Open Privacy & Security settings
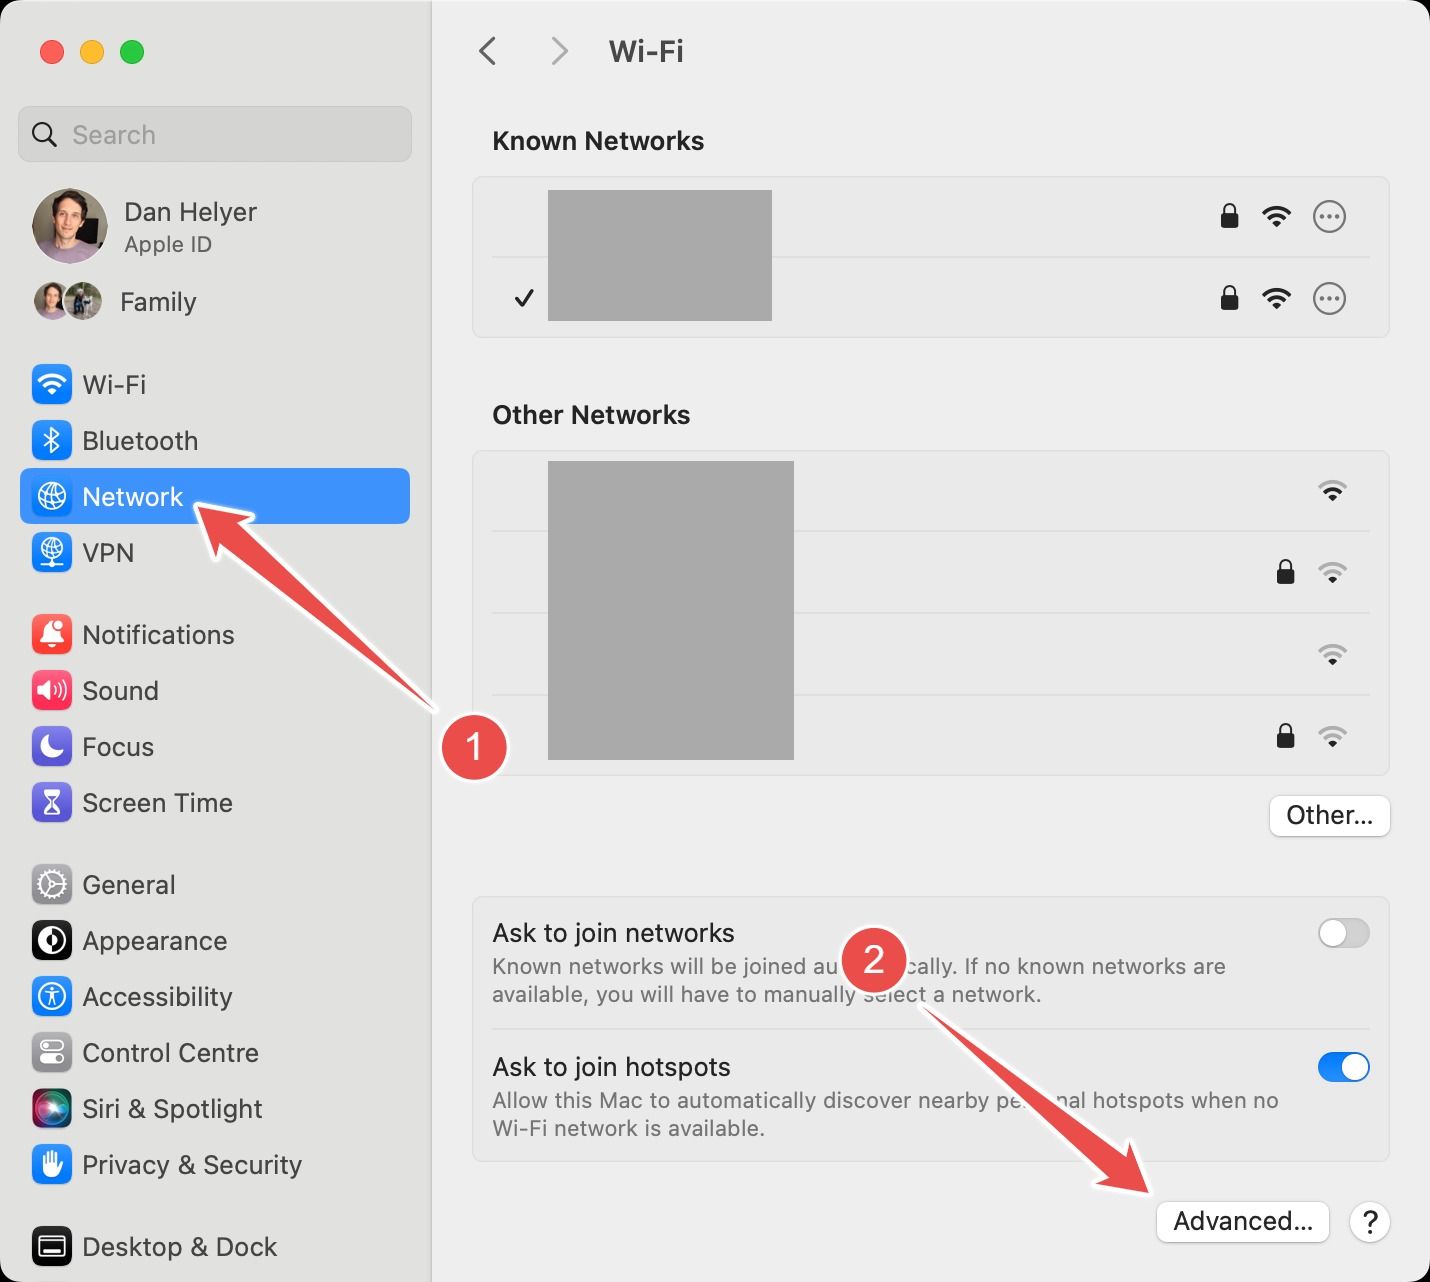The width and height of the screenshot is (1430, 1282). click(214, 1164)
